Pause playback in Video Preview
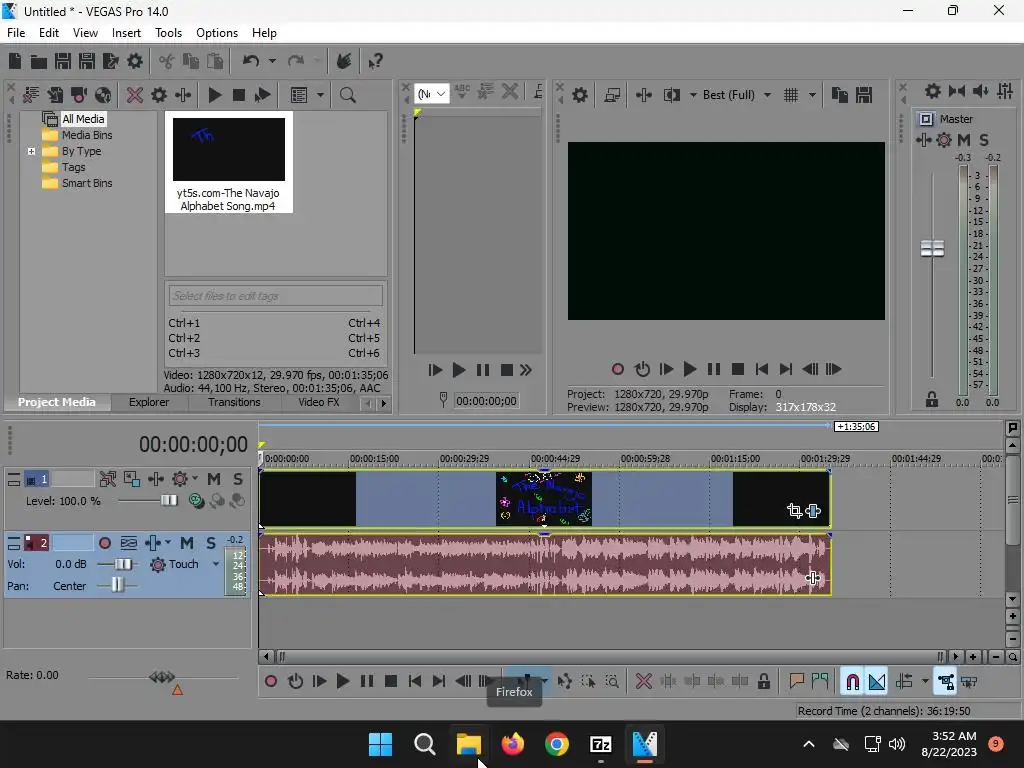 pyautogui.click(x=714, y=370)
